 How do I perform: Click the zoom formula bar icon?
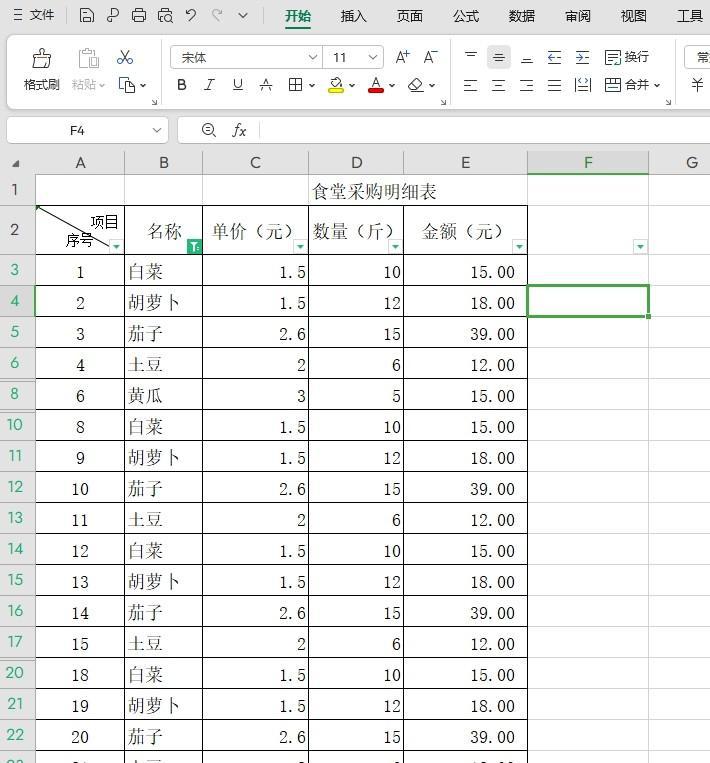(x=209, y=130)
